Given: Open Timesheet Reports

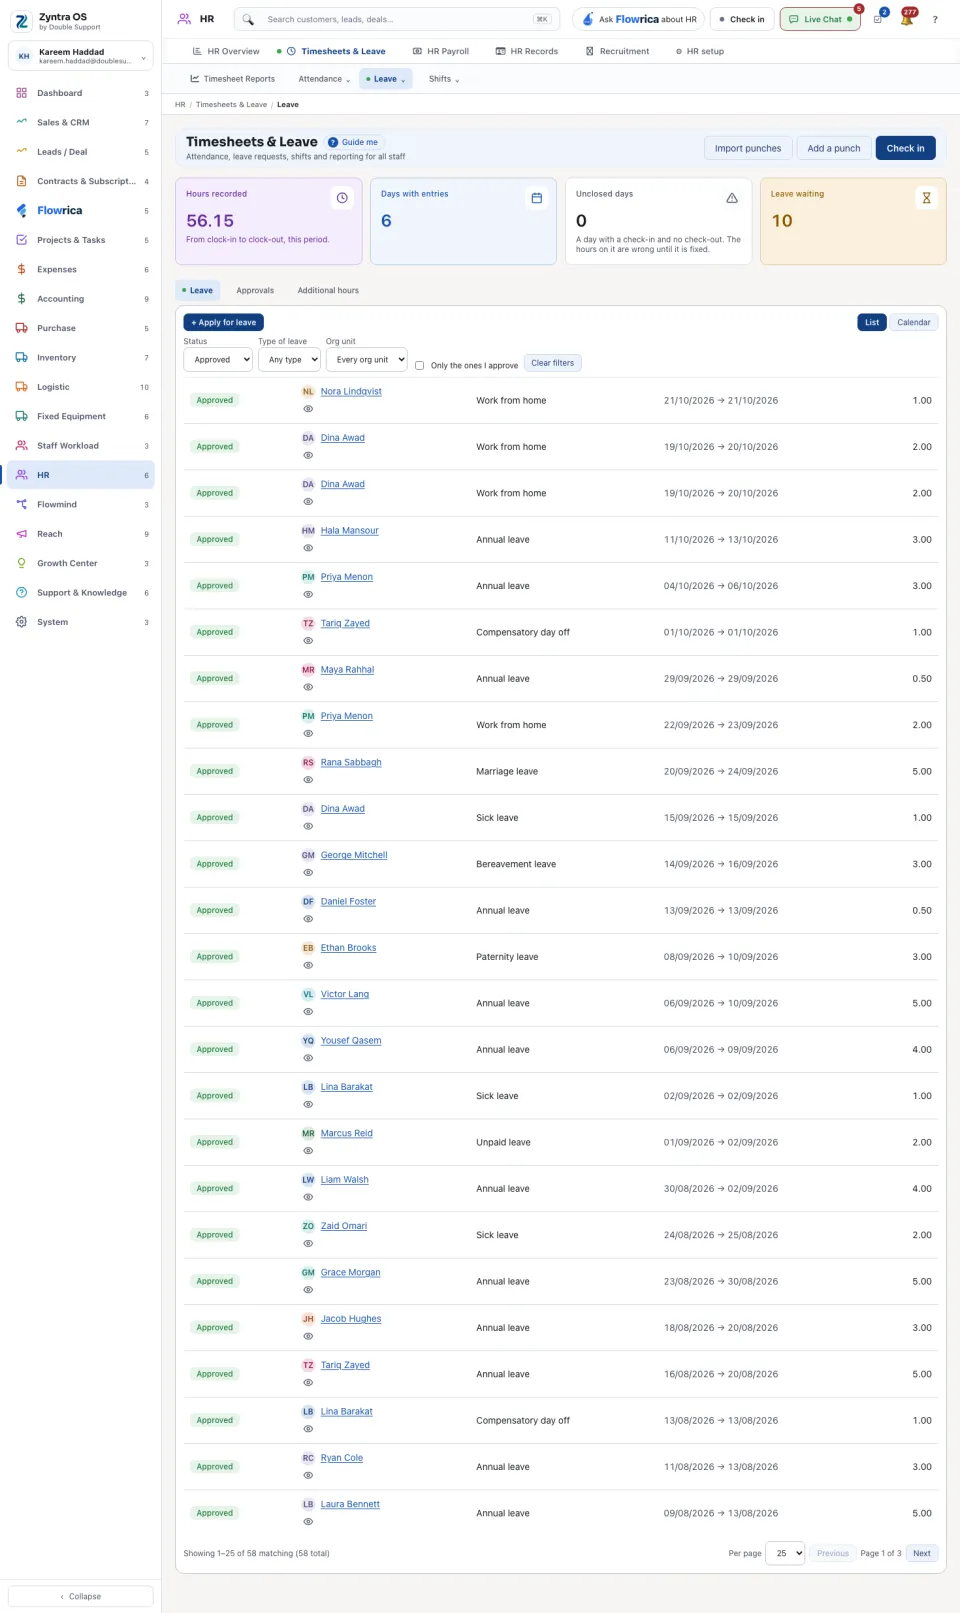Looking at the screenshot, I should [232, 79].
